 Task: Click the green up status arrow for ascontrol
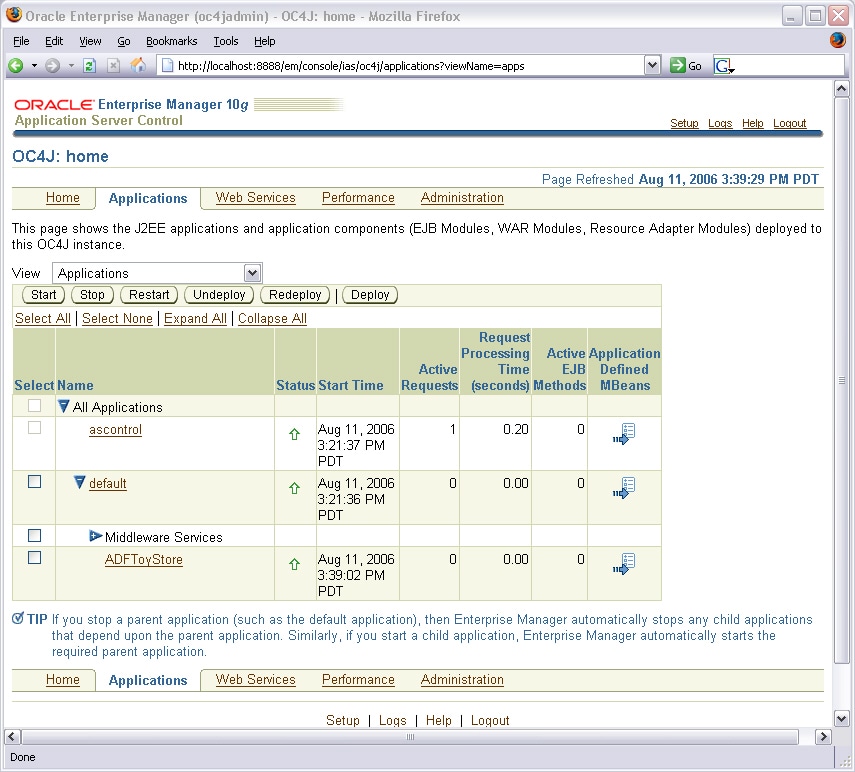[294, 434]
